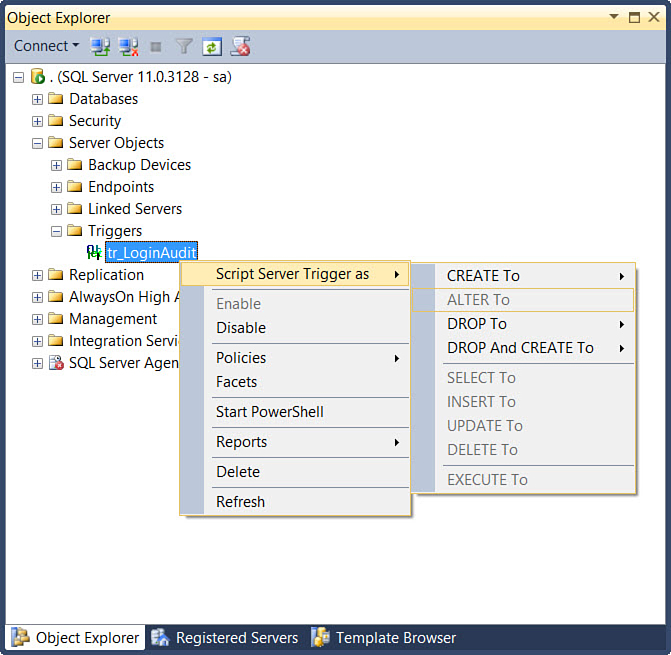Click the Filter funnel toolbar icon
This screenshot has width=671, height=655.
point(184,46)
